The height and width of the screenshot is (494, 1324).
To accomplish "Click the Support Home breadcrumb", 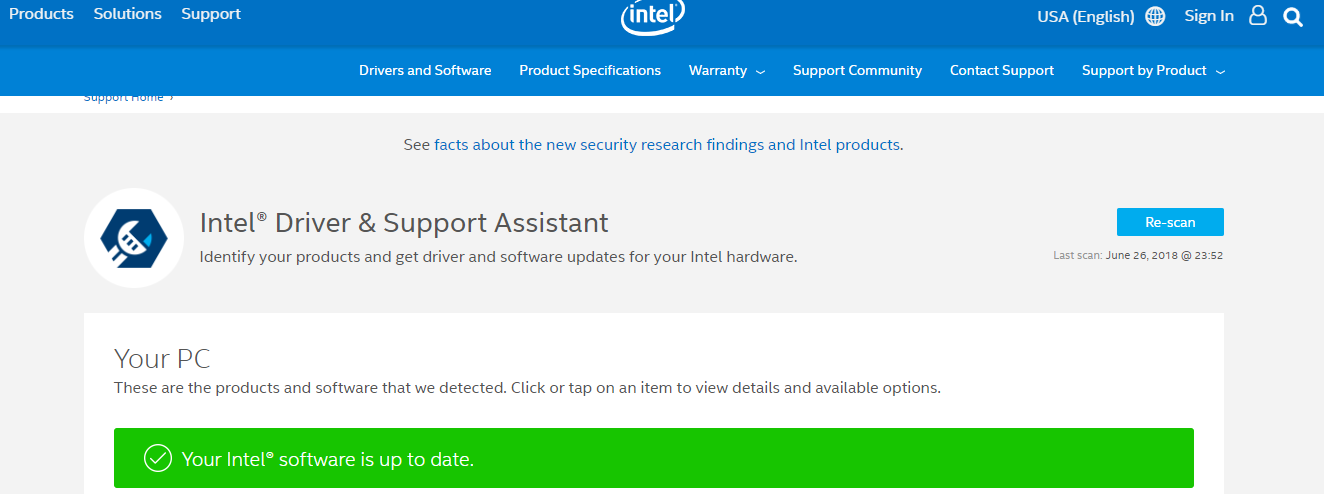I will click(124, 98).
